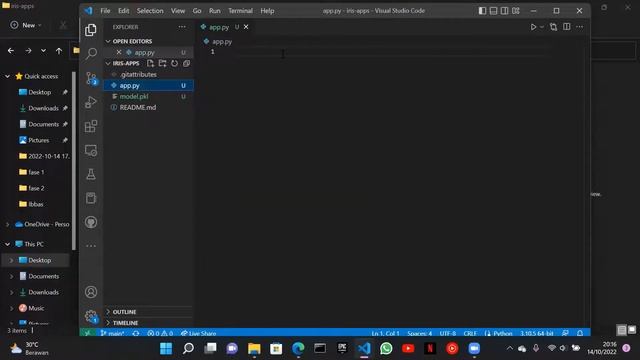Close the app.py editor tab
Image resolution: width=640 pixels, height=360 pixels.
pyautogui.click(x=246, y=27)
